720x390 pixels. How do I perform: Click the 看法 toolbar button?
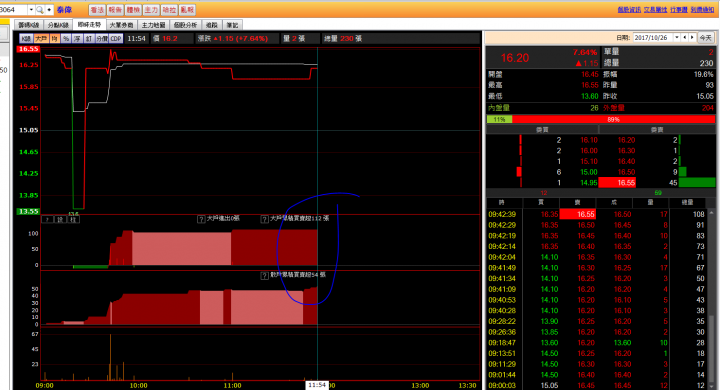(x=97, y=10)
